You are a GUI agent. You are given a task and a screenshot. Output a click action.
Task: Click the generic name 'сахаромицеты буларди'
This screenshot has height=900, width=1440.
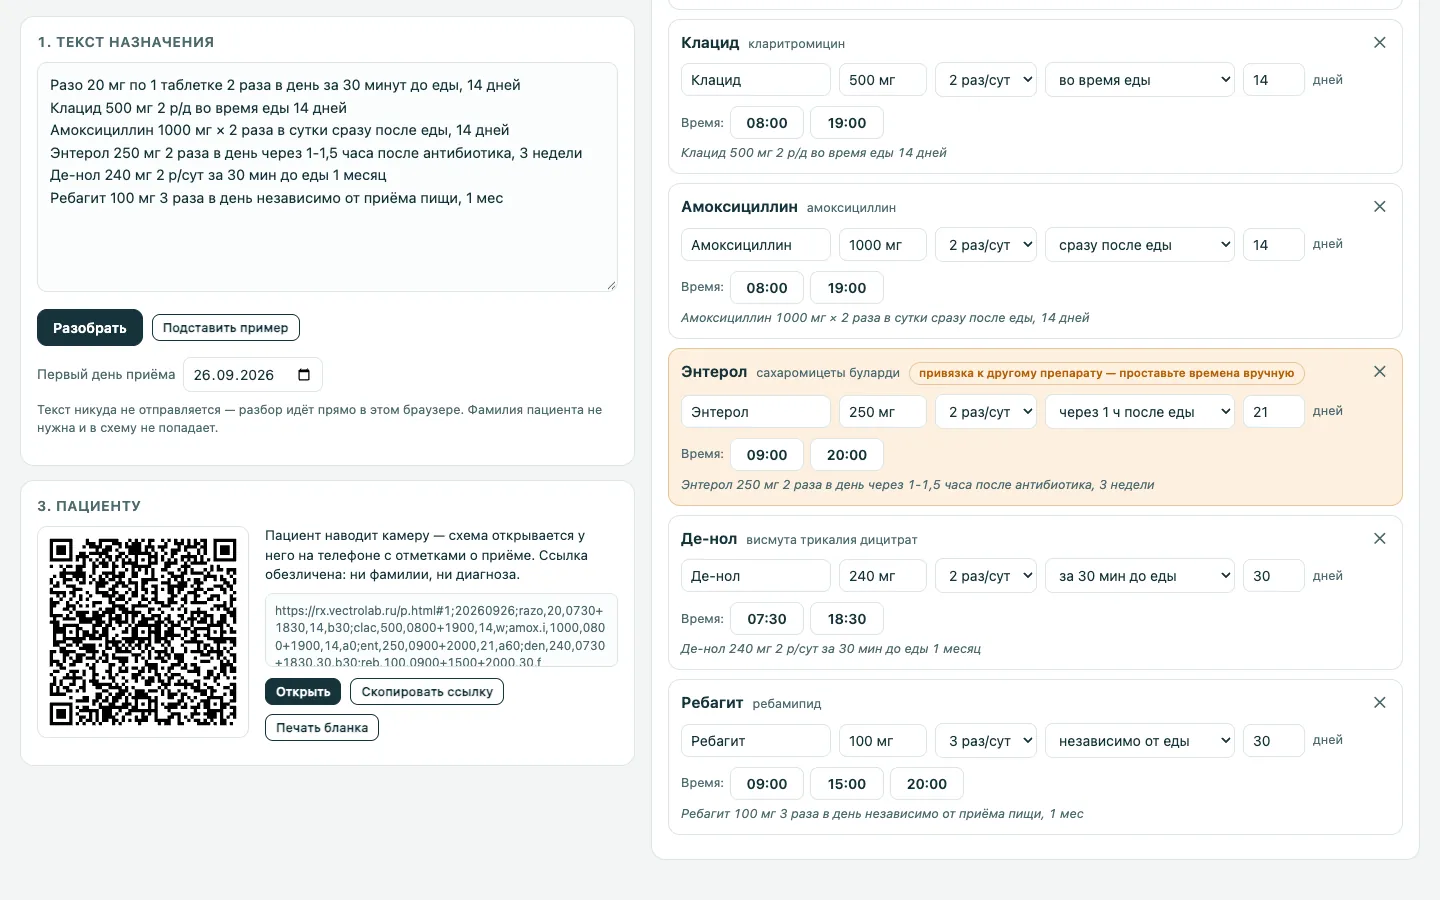[828, 373]
